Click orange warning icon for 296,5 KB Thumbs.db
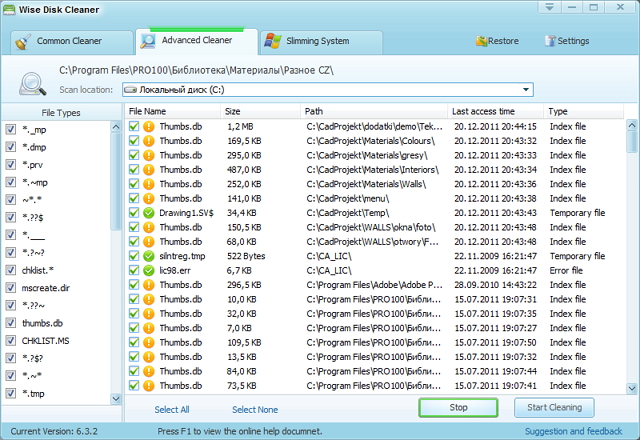Screen dimensions: 640x440 point(149,284)
